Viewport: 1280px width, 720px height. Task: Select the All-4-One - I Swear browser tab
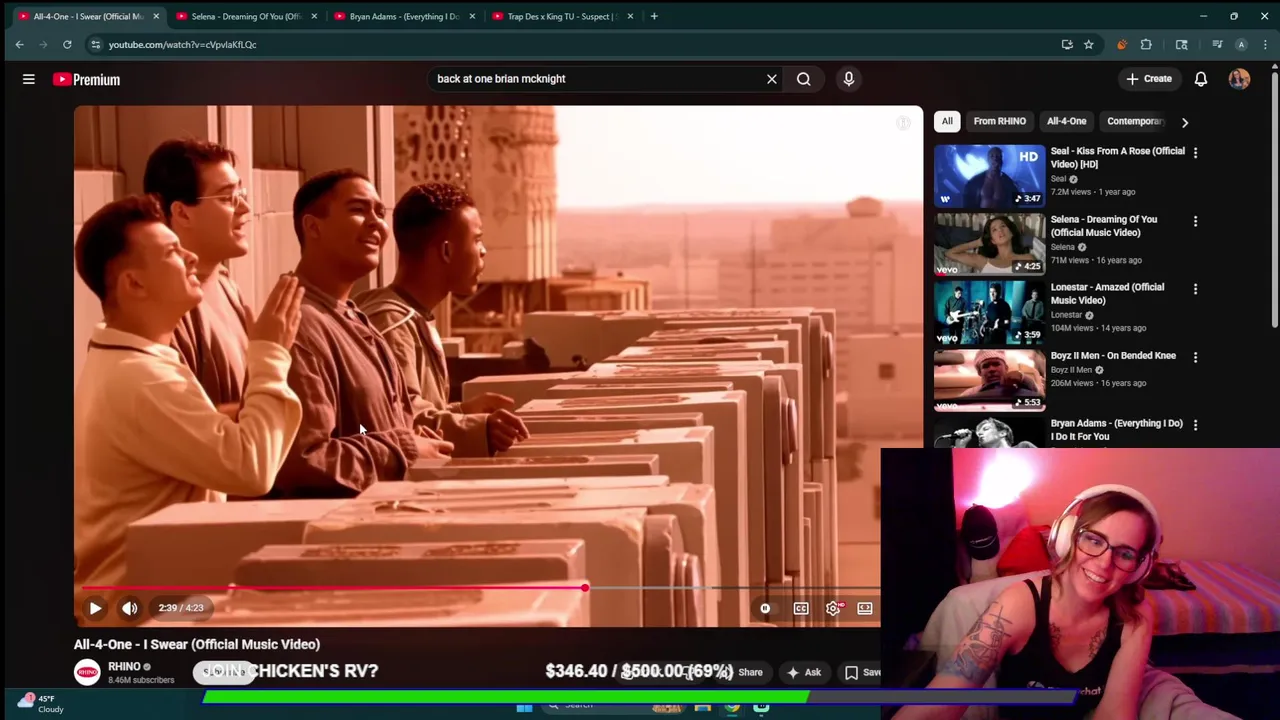click(87, 16)
